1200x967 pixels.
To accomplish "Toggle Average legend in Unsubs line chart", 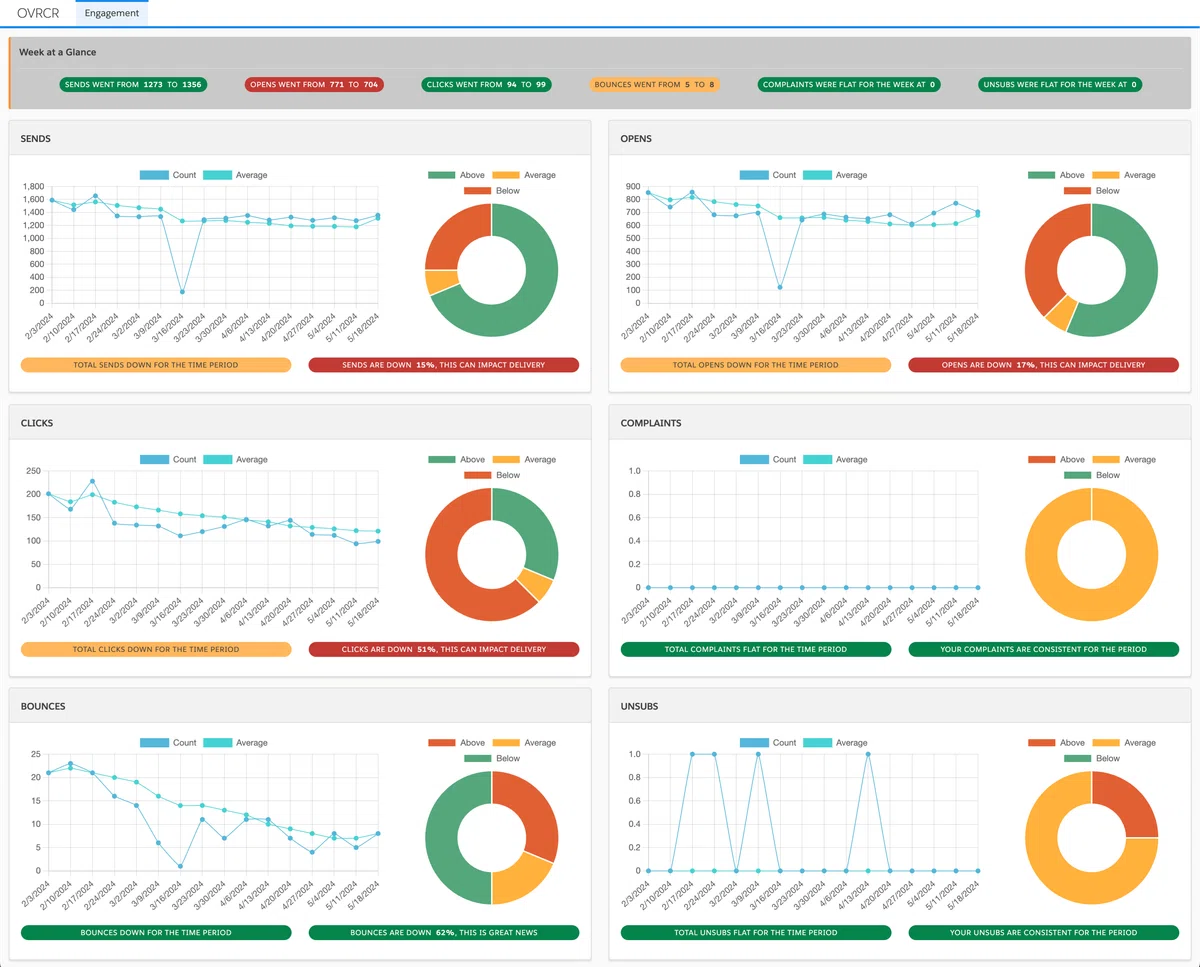I will pyautogui.click(x=835, y=743).
